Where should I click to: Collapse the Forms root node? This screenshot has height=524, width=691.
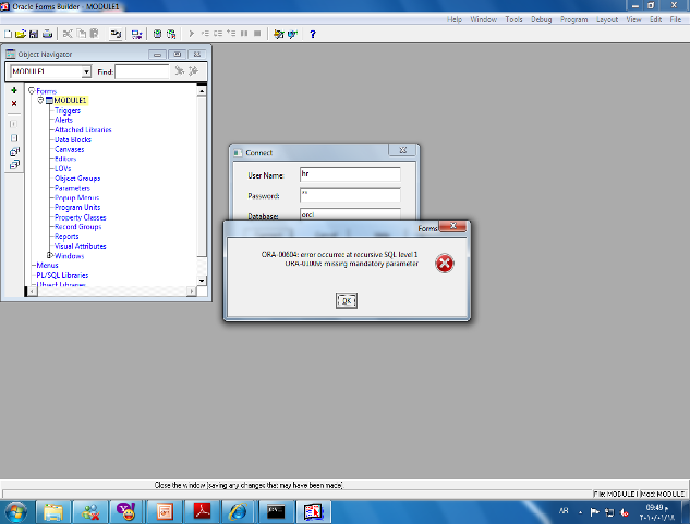tap(31, 91)
